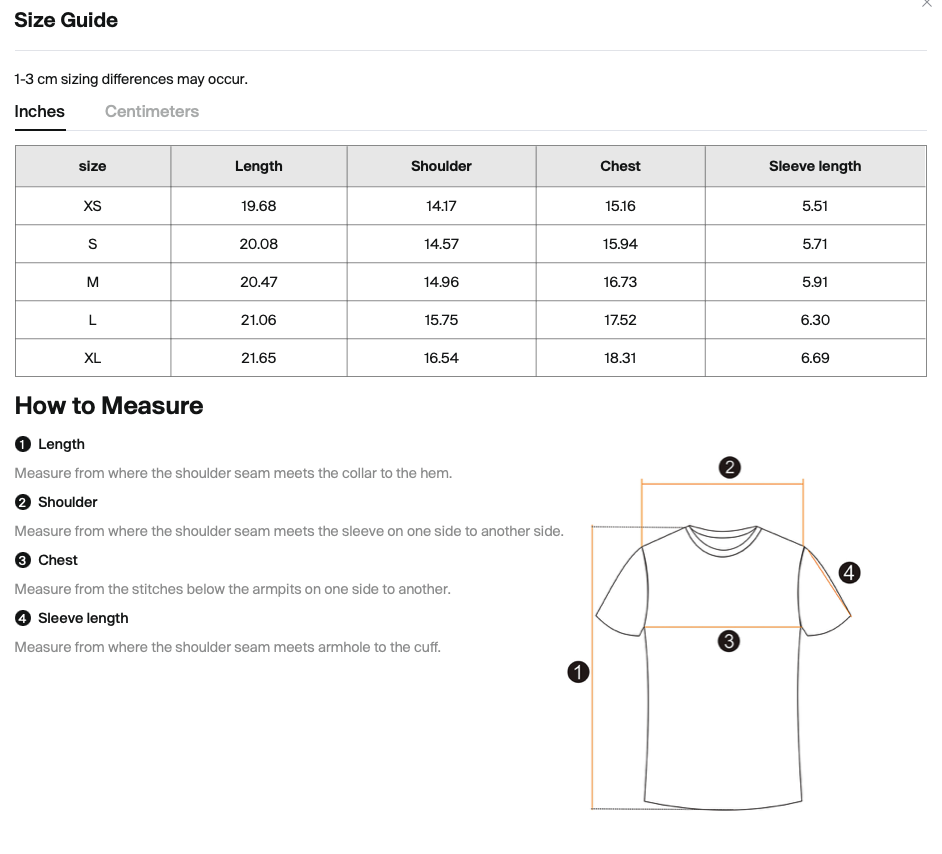
Task: Click the t-shirt measurement diagram body
Action: point(724,720)
